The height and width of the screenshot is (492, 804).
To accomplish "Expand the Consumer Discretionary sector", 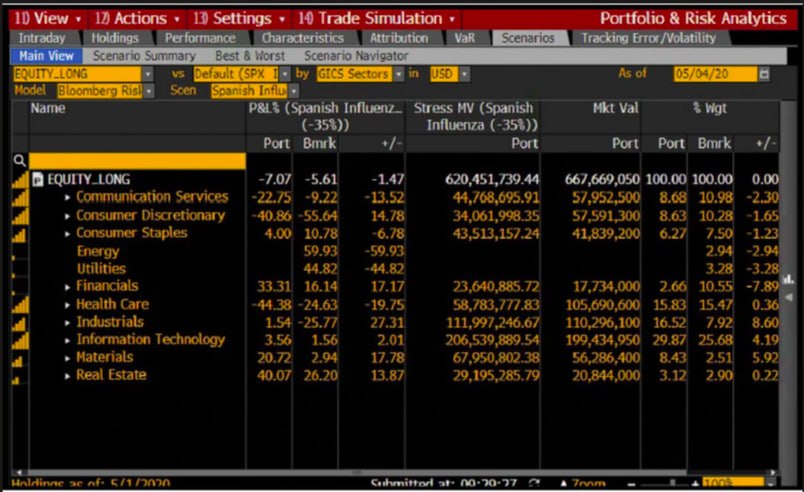I will (67, 216).
